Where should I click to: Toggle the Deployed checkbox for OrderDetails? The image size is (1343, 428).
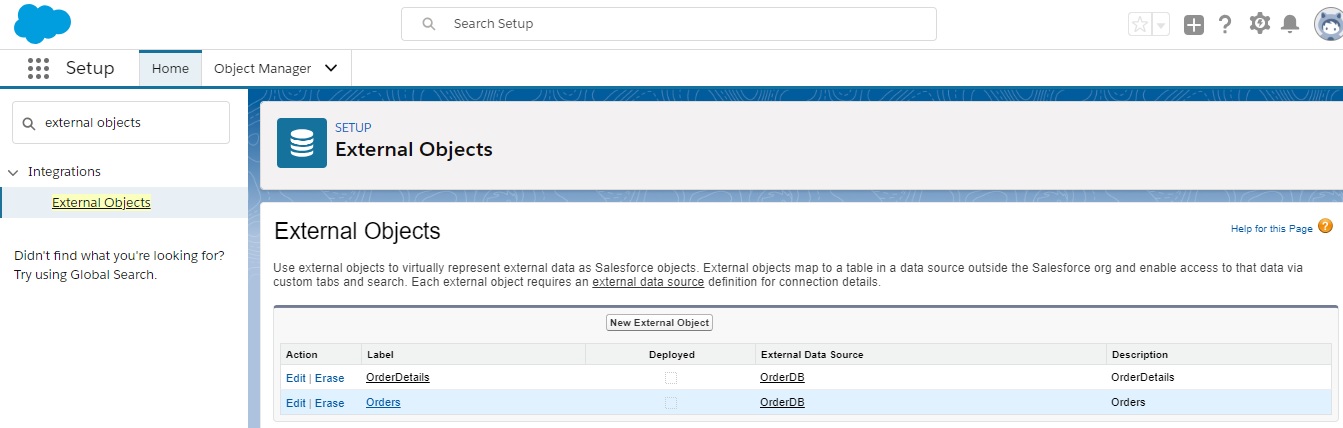[x=671, y=377]
